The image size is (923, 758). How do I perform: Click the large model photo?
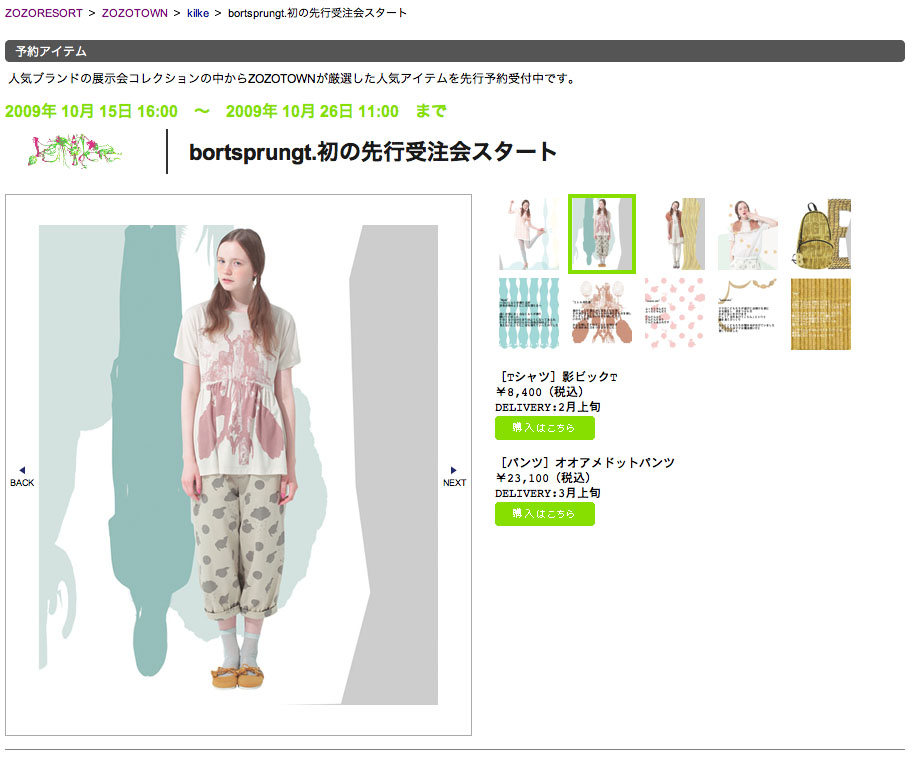(238, 464)
